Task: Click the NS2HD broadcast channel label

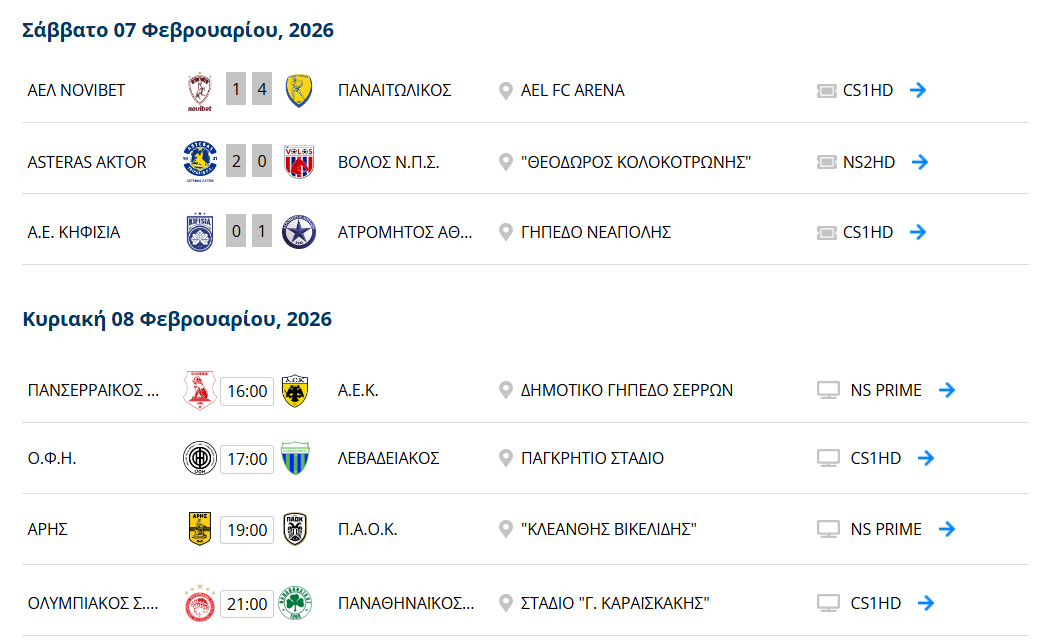Action: tap(868, 162)
